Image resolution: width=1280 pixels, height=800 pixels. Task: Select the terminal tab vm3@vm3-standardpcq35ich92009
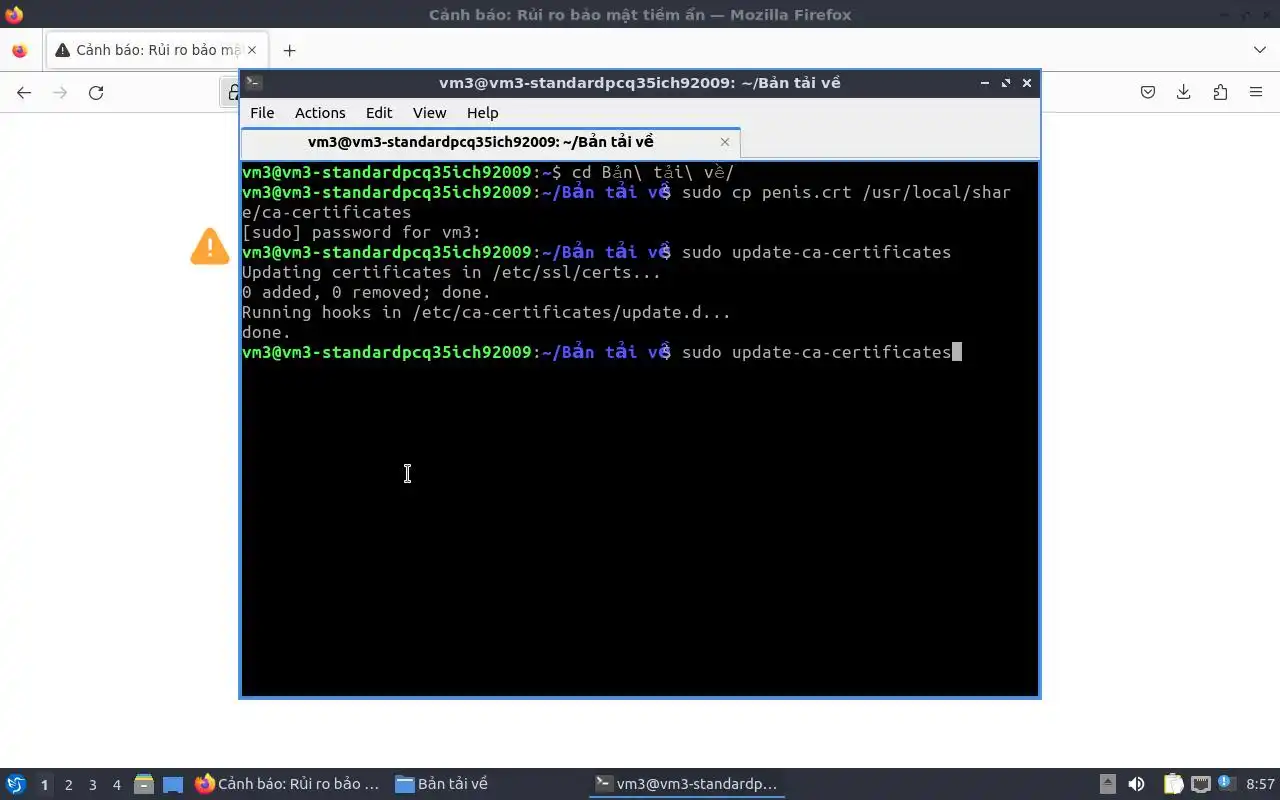click(x=490, y=142)
